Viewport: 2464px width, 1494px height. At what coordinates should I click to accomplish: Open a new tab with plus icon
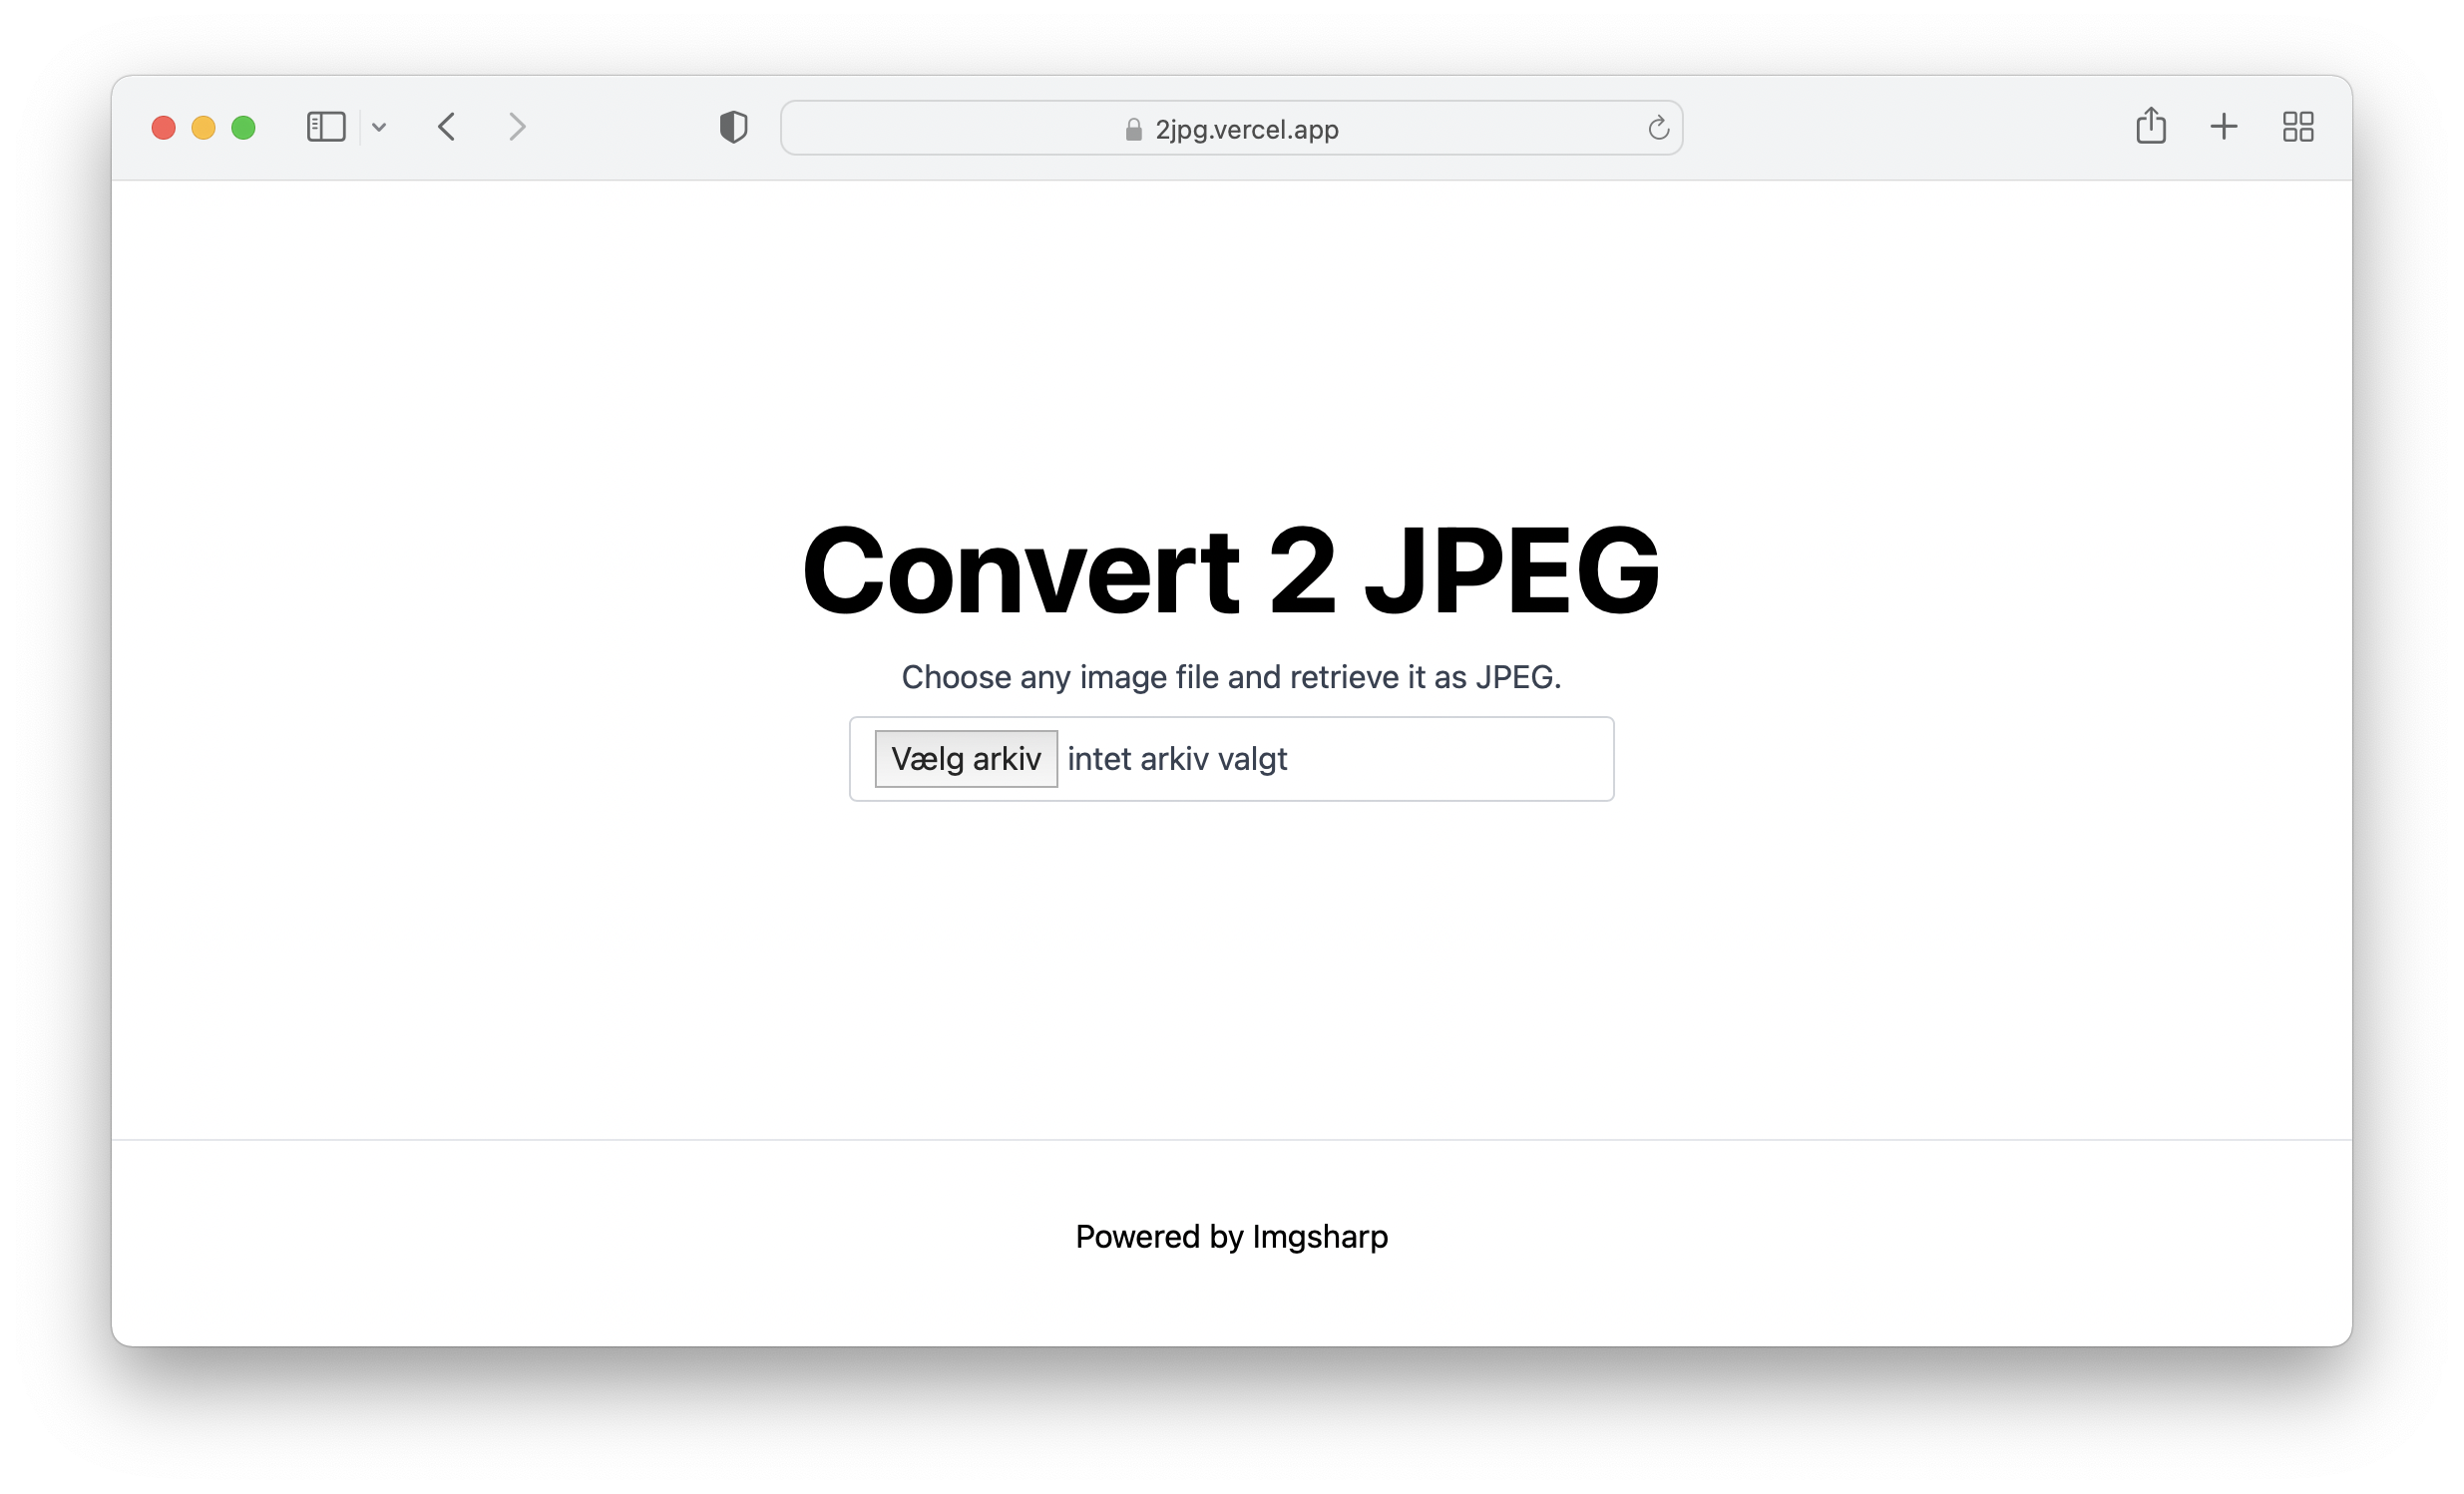pyautogui.click(x=2224, y=127)
